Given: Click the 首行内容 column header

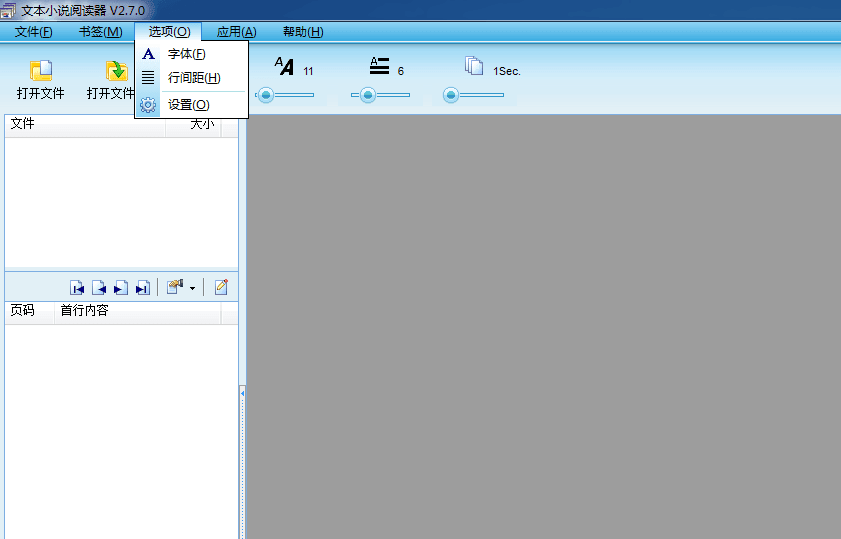Looking at the screenshot, I should pyautogui.click(x=85, y=311).
